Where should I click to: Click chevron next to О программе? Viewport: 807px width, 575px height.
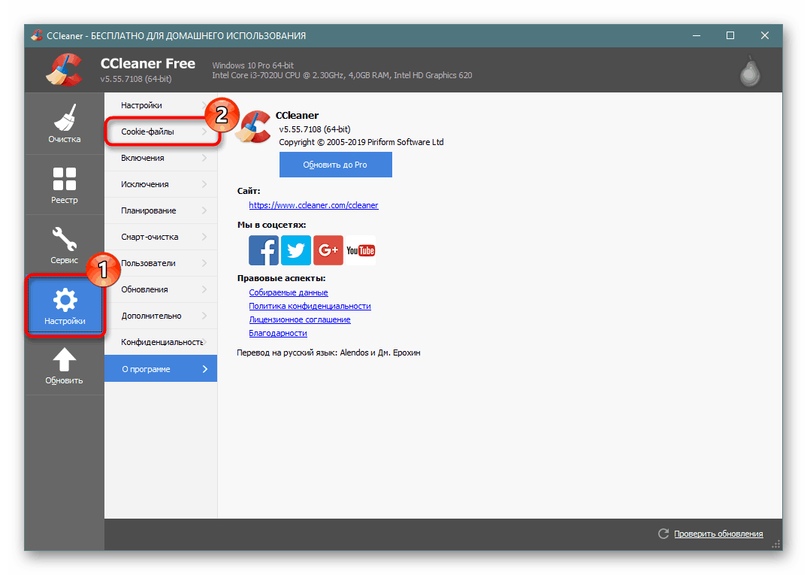point(205,369)
